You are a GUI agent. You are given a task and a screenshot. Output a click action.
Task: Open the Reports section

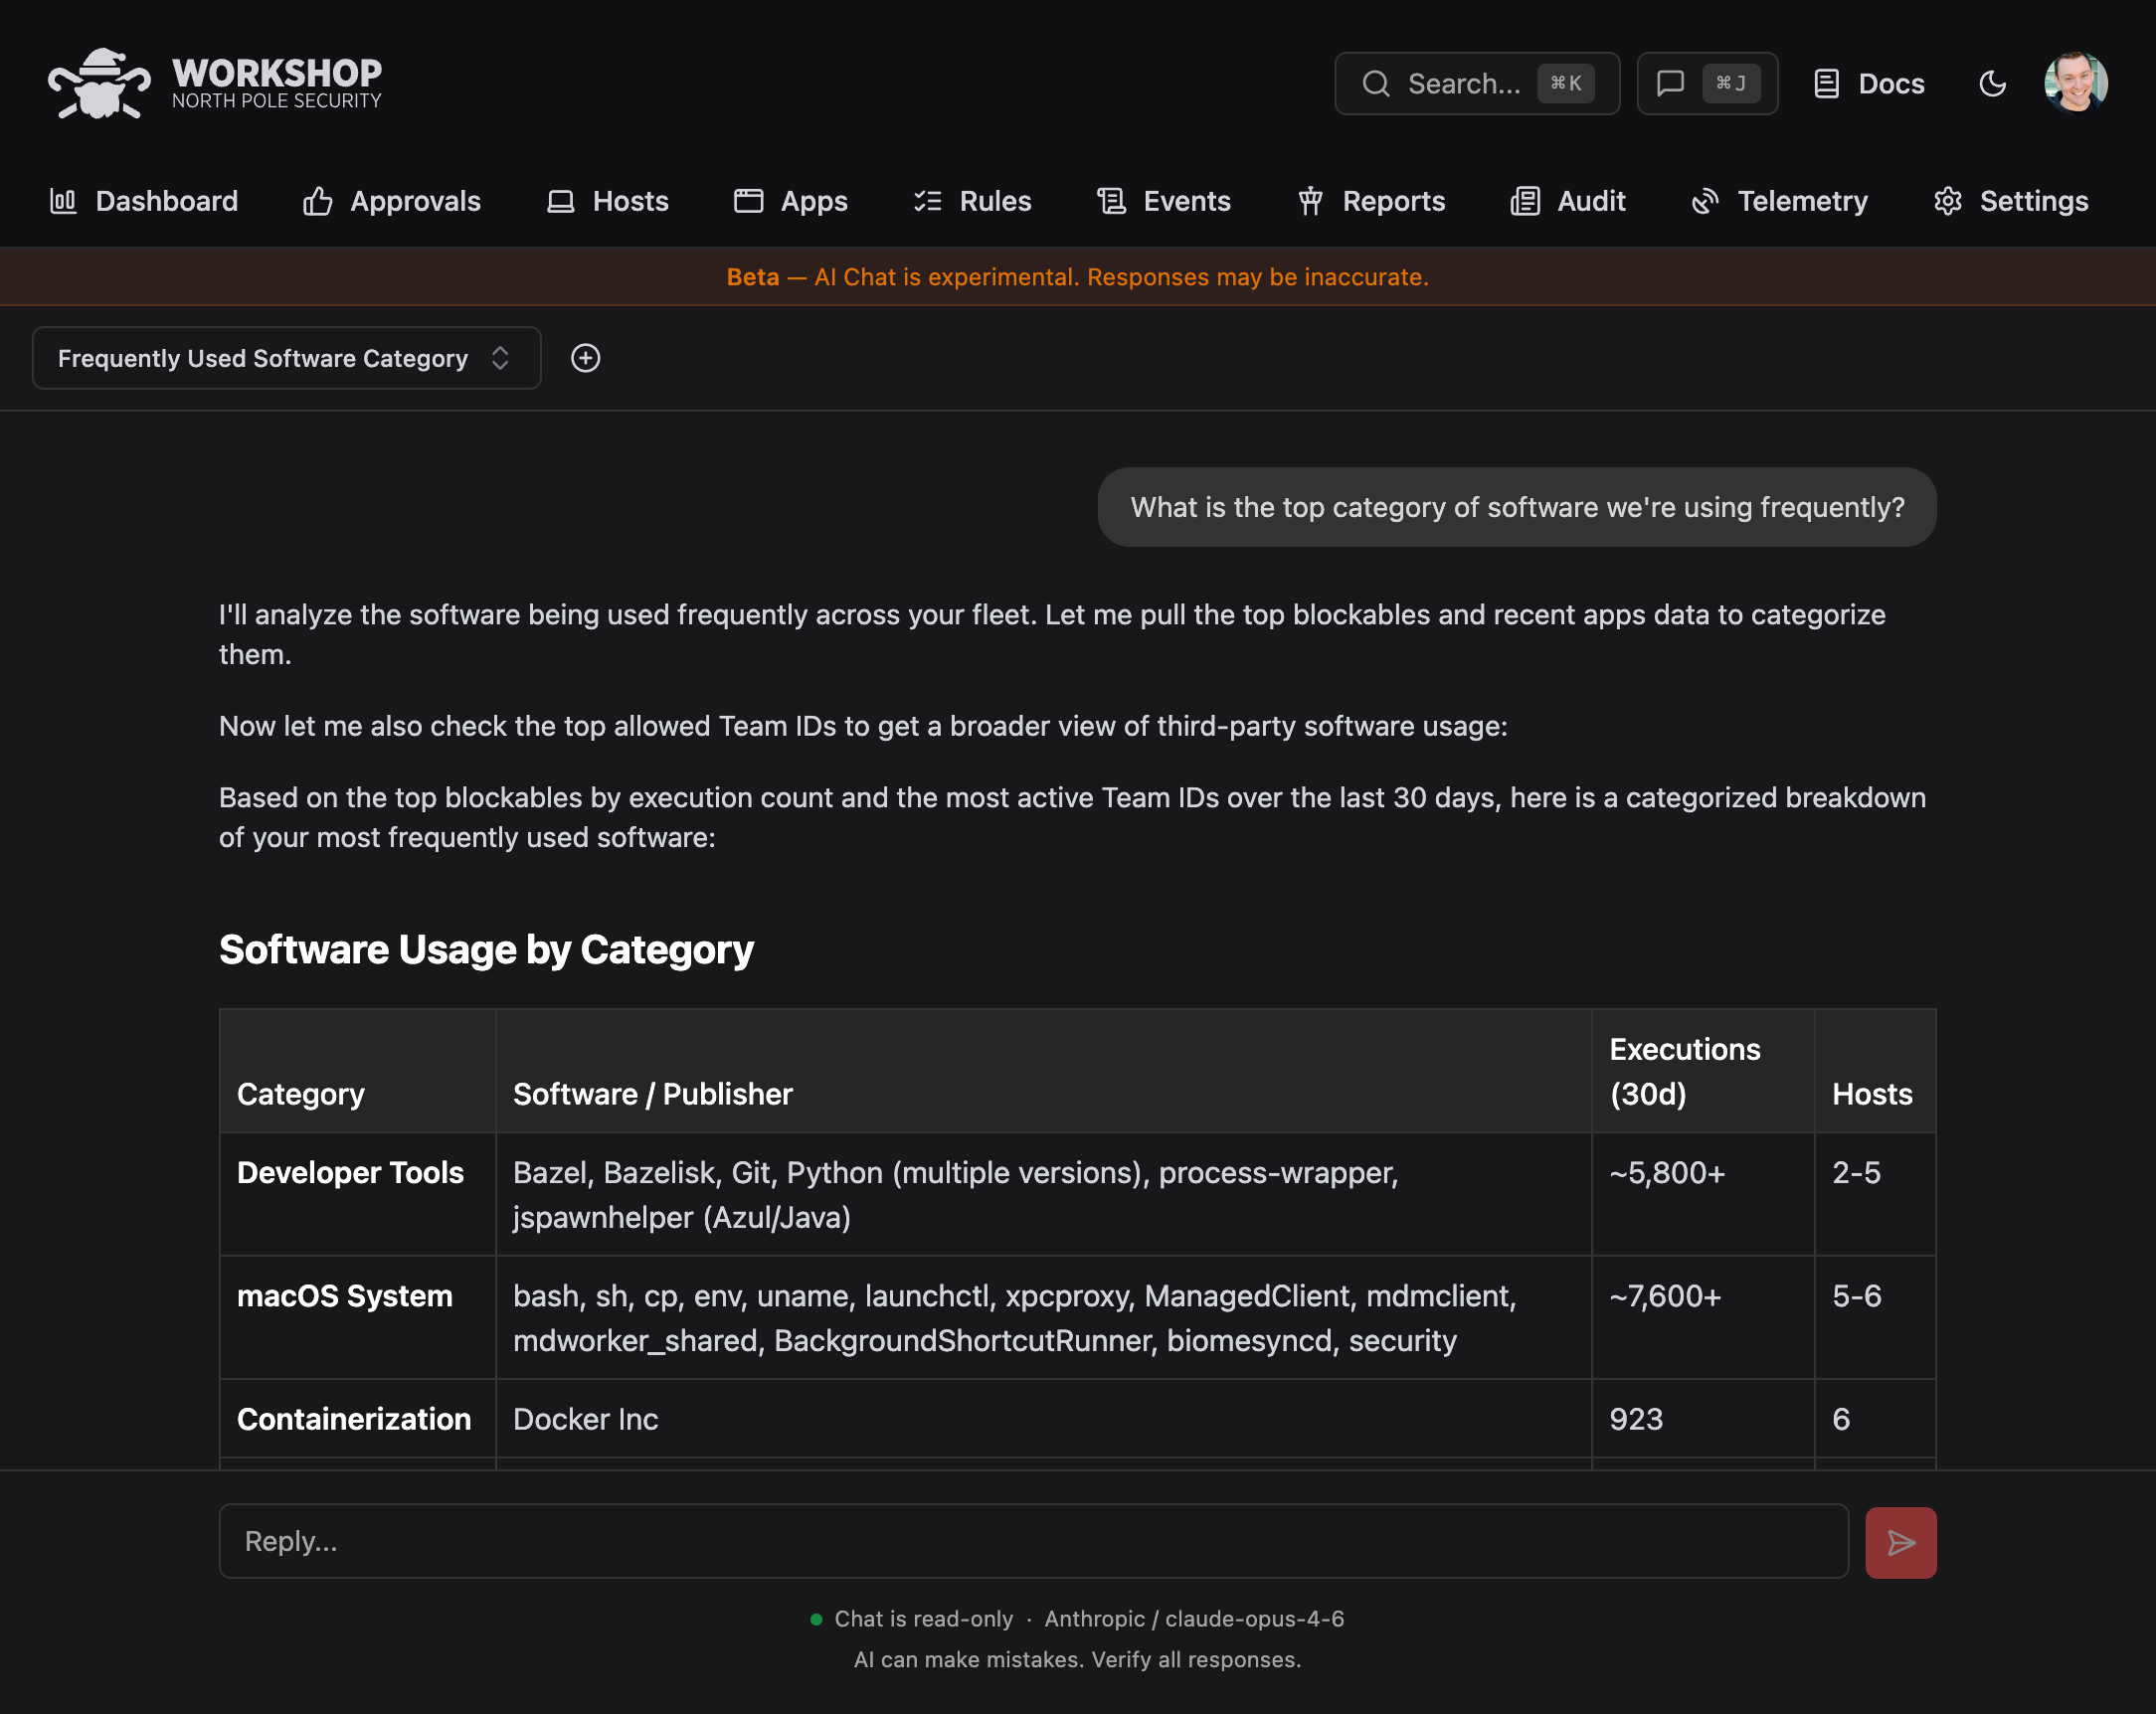point(1371,201)
